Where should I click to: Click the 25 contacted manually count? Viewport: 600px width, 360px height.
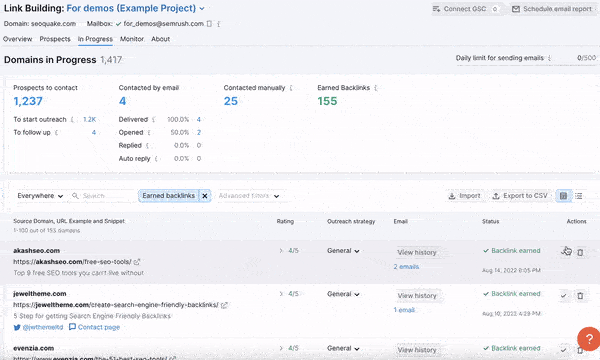click(x=231, y=101)
